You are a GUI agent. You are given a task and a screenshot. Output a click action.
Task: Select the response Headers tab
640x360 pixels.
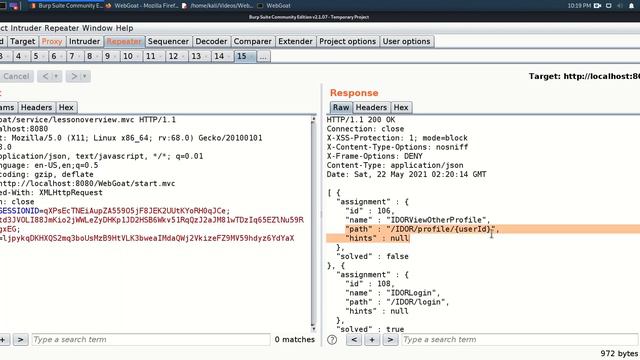371,107
